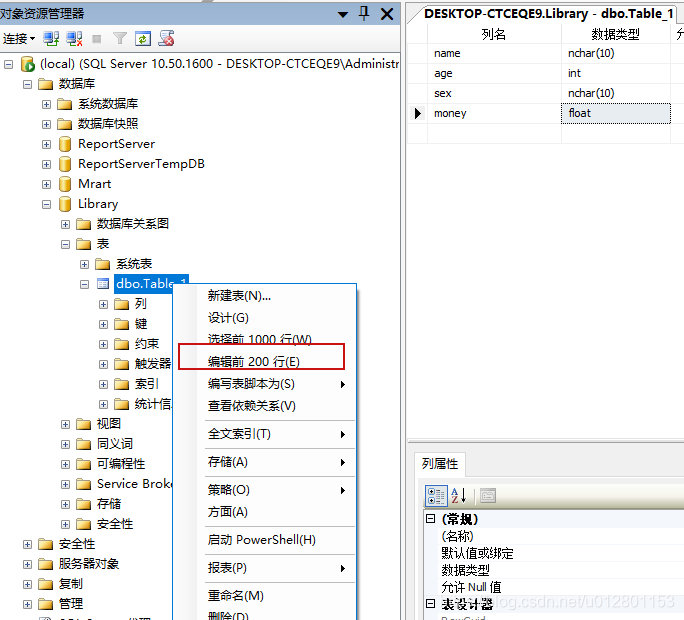
Task: Select the 约束 folder icon
Action: 122,344
